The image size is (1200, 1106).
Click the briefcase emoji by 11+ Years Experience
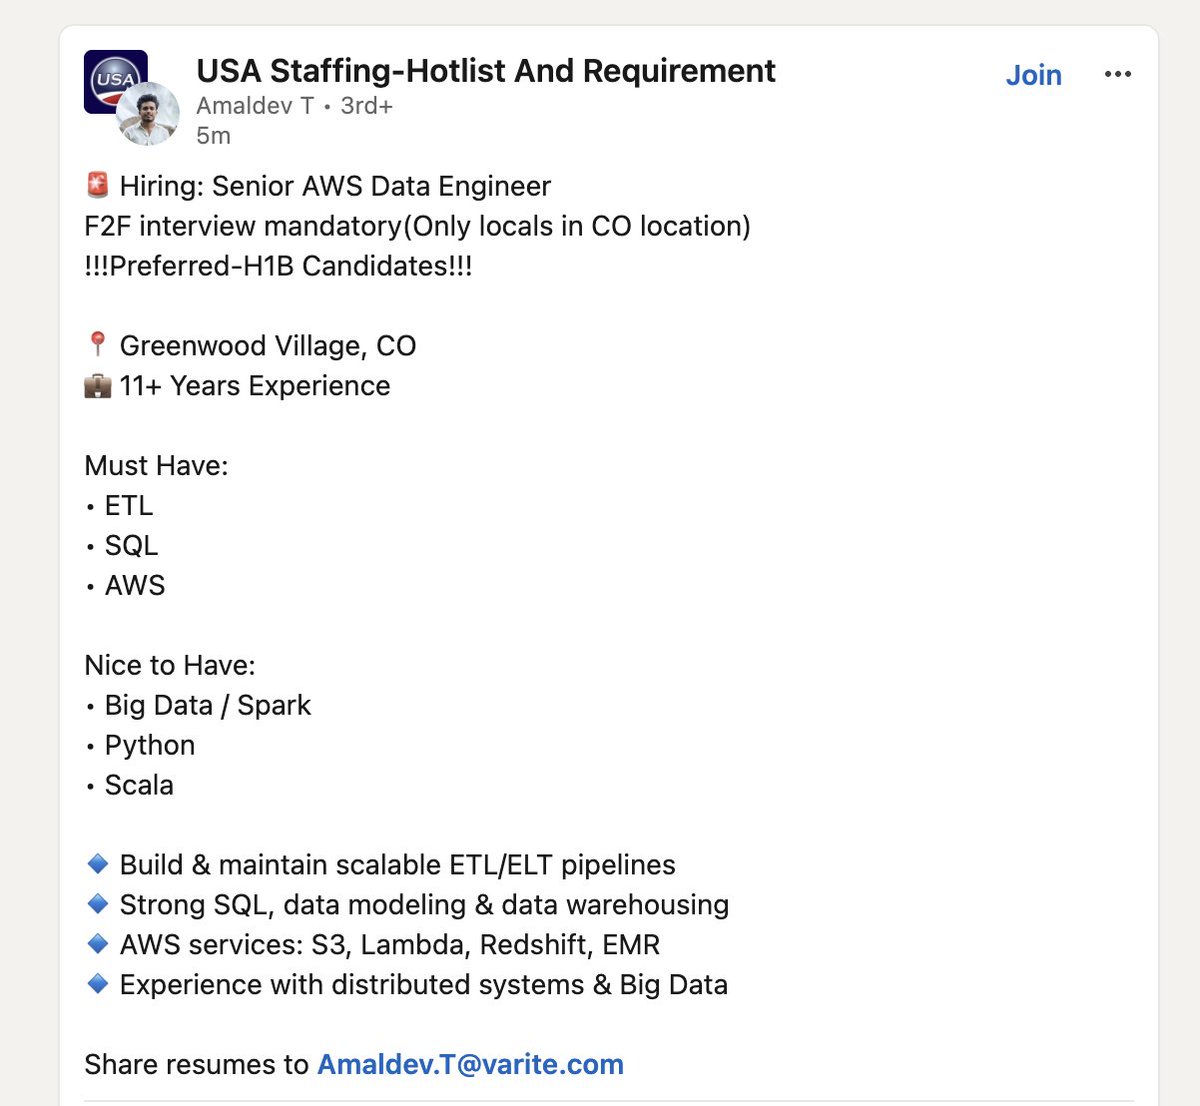pos(98,385)
